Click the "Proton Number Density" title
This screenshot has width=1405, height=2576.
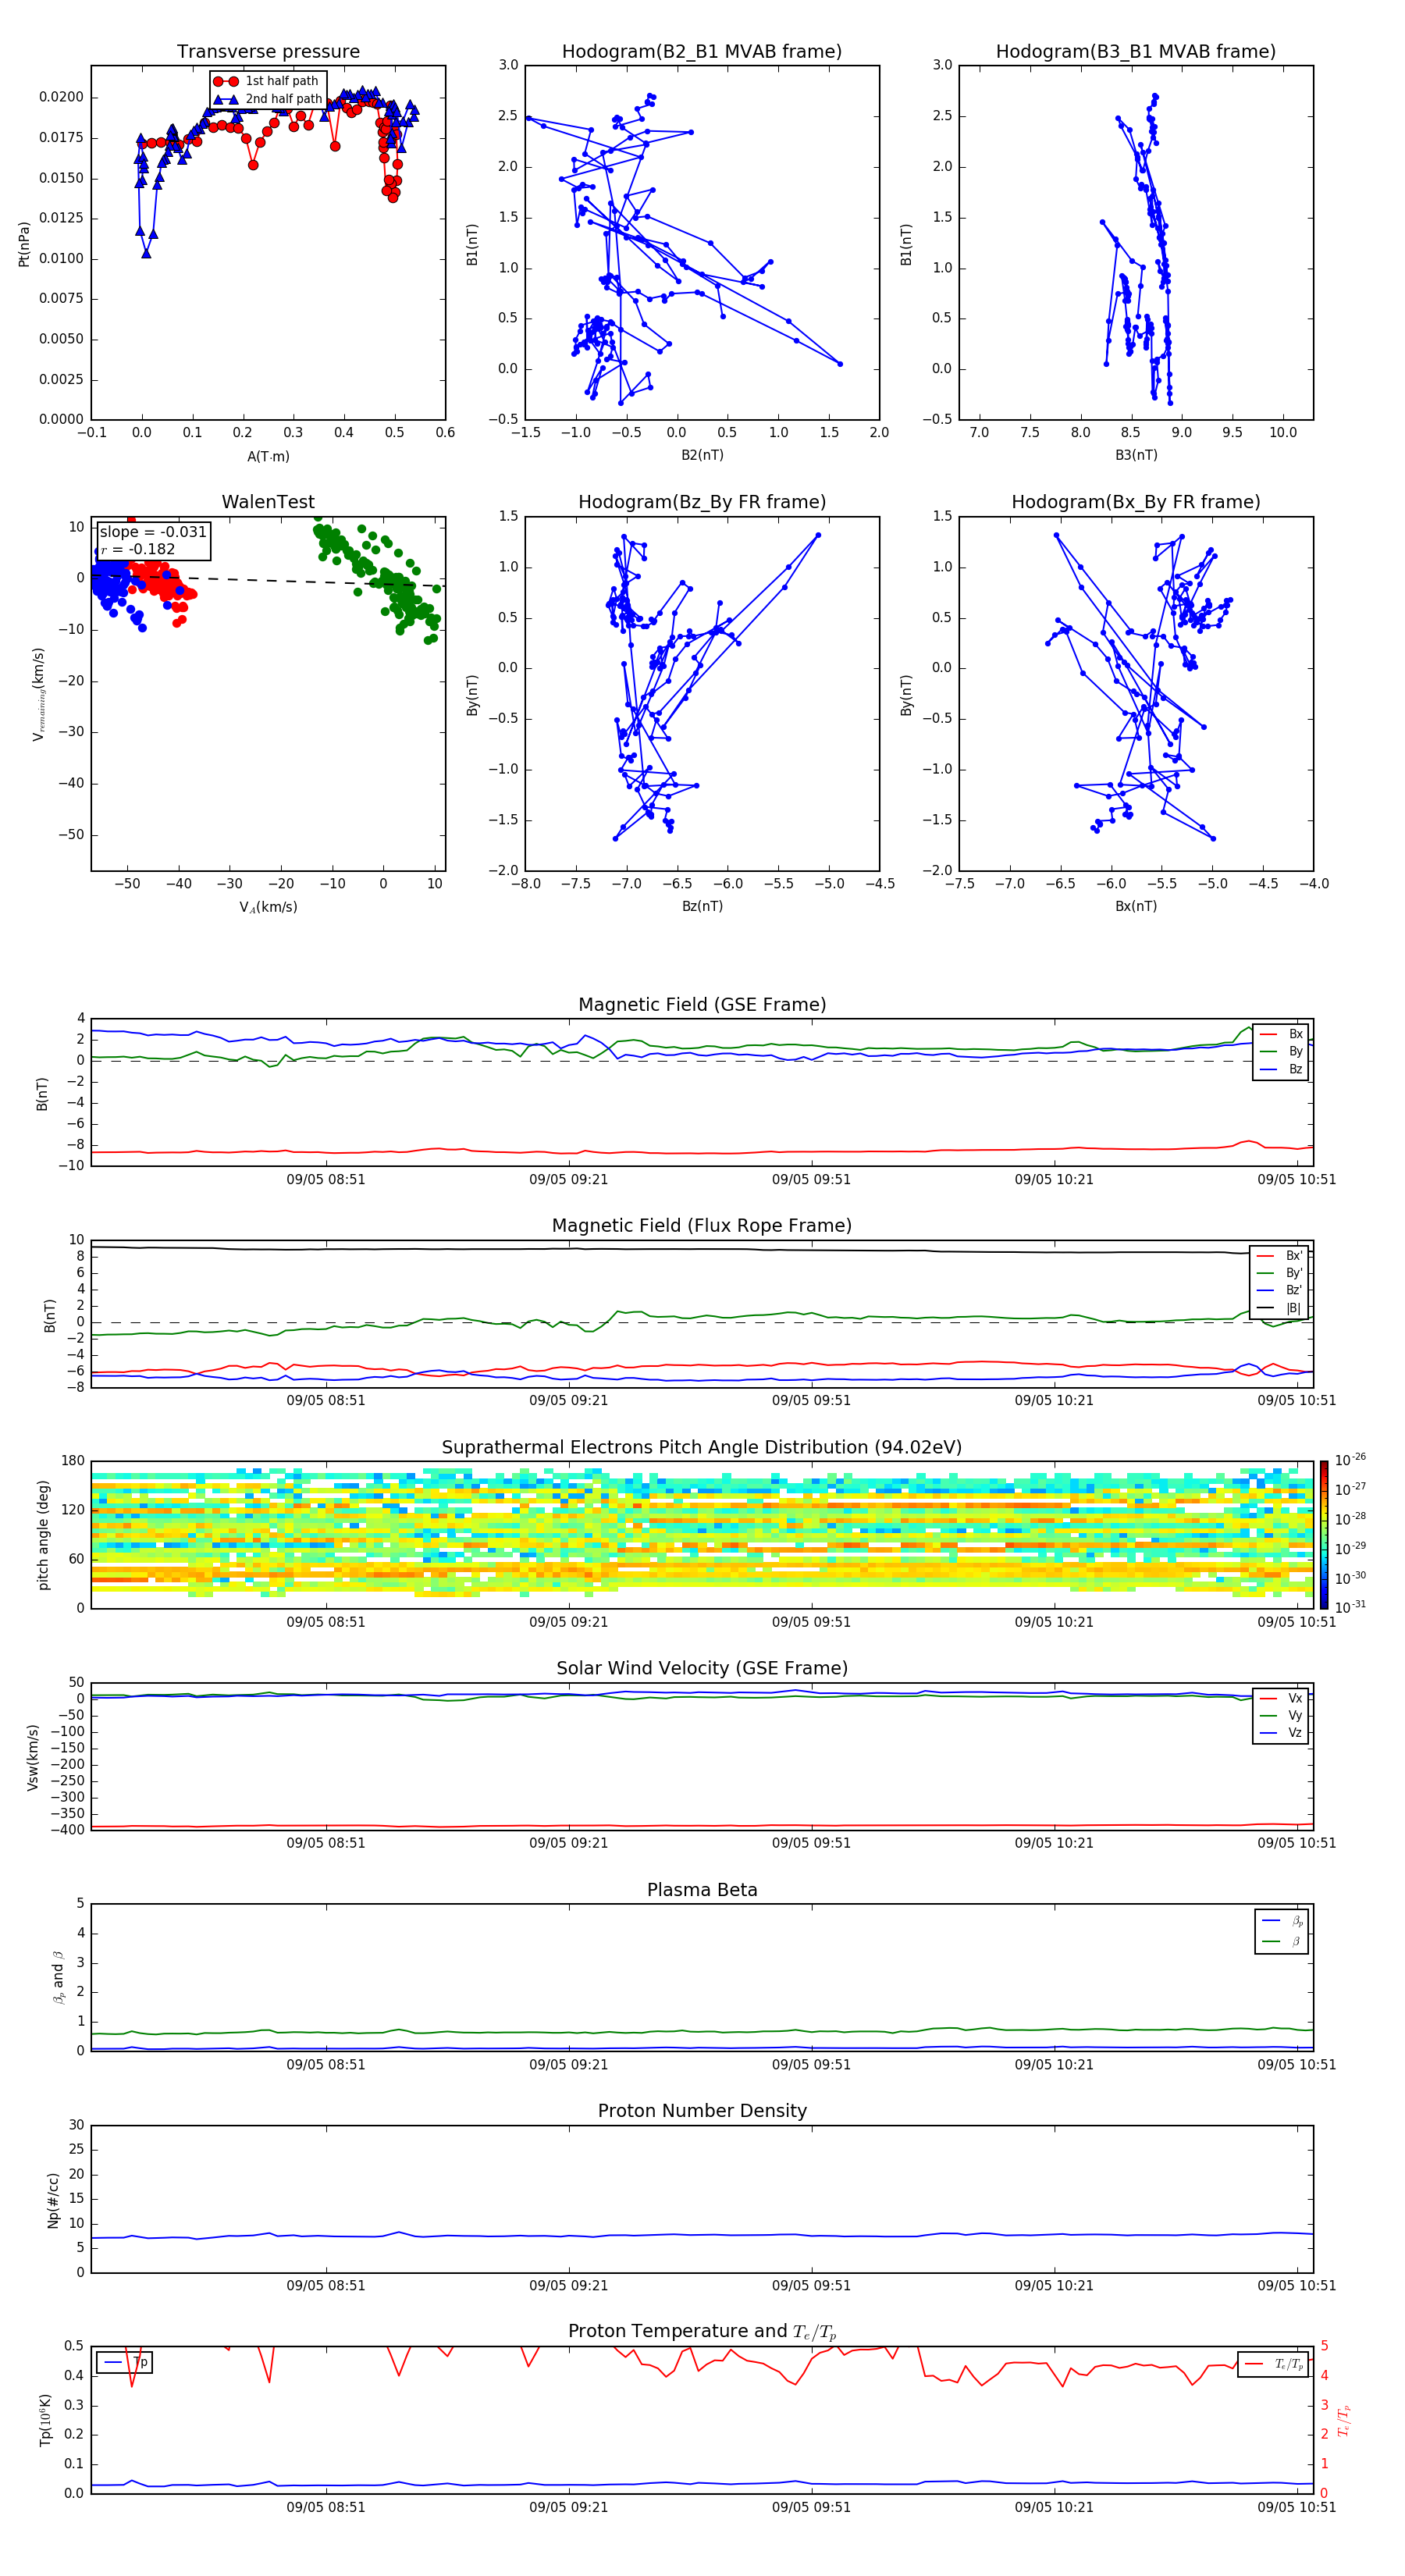[x=702, y=2111]
